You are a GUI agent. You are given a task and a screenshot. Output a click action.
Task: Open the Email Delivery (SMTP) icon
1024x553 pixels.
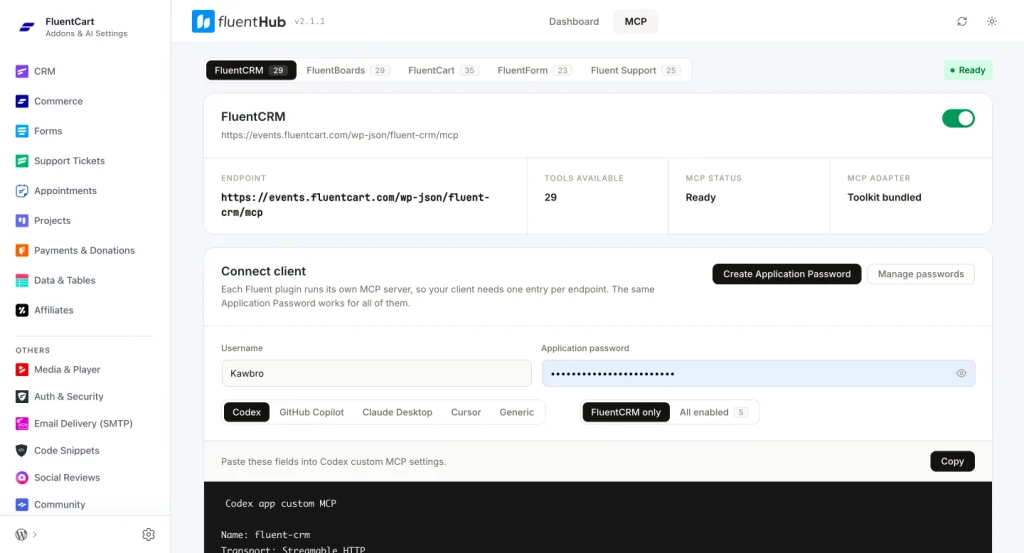[22, 424]
